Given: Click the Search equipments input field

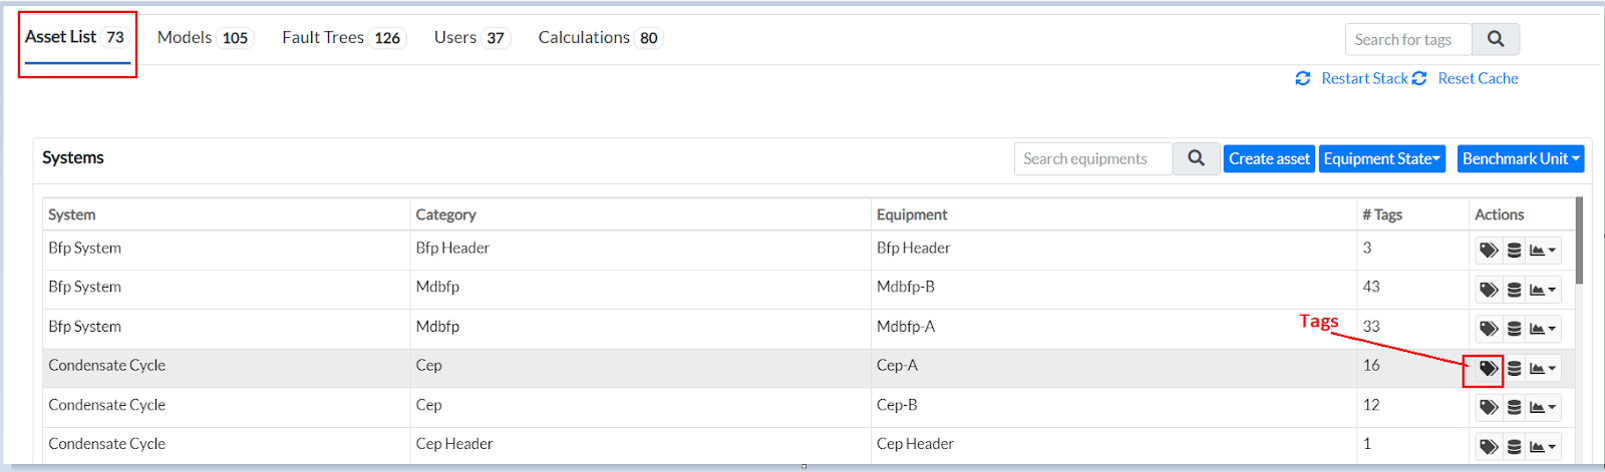Looking at the screenshot, I should click(x=1093, y=159).
